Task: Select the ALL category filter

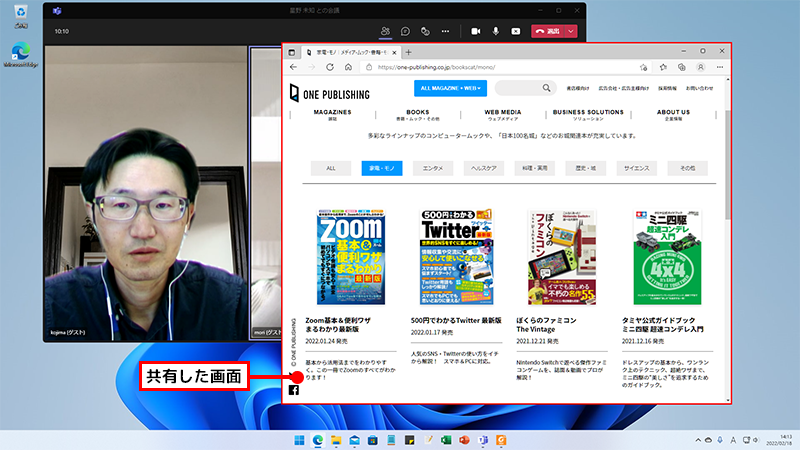Action: [331, 168]
